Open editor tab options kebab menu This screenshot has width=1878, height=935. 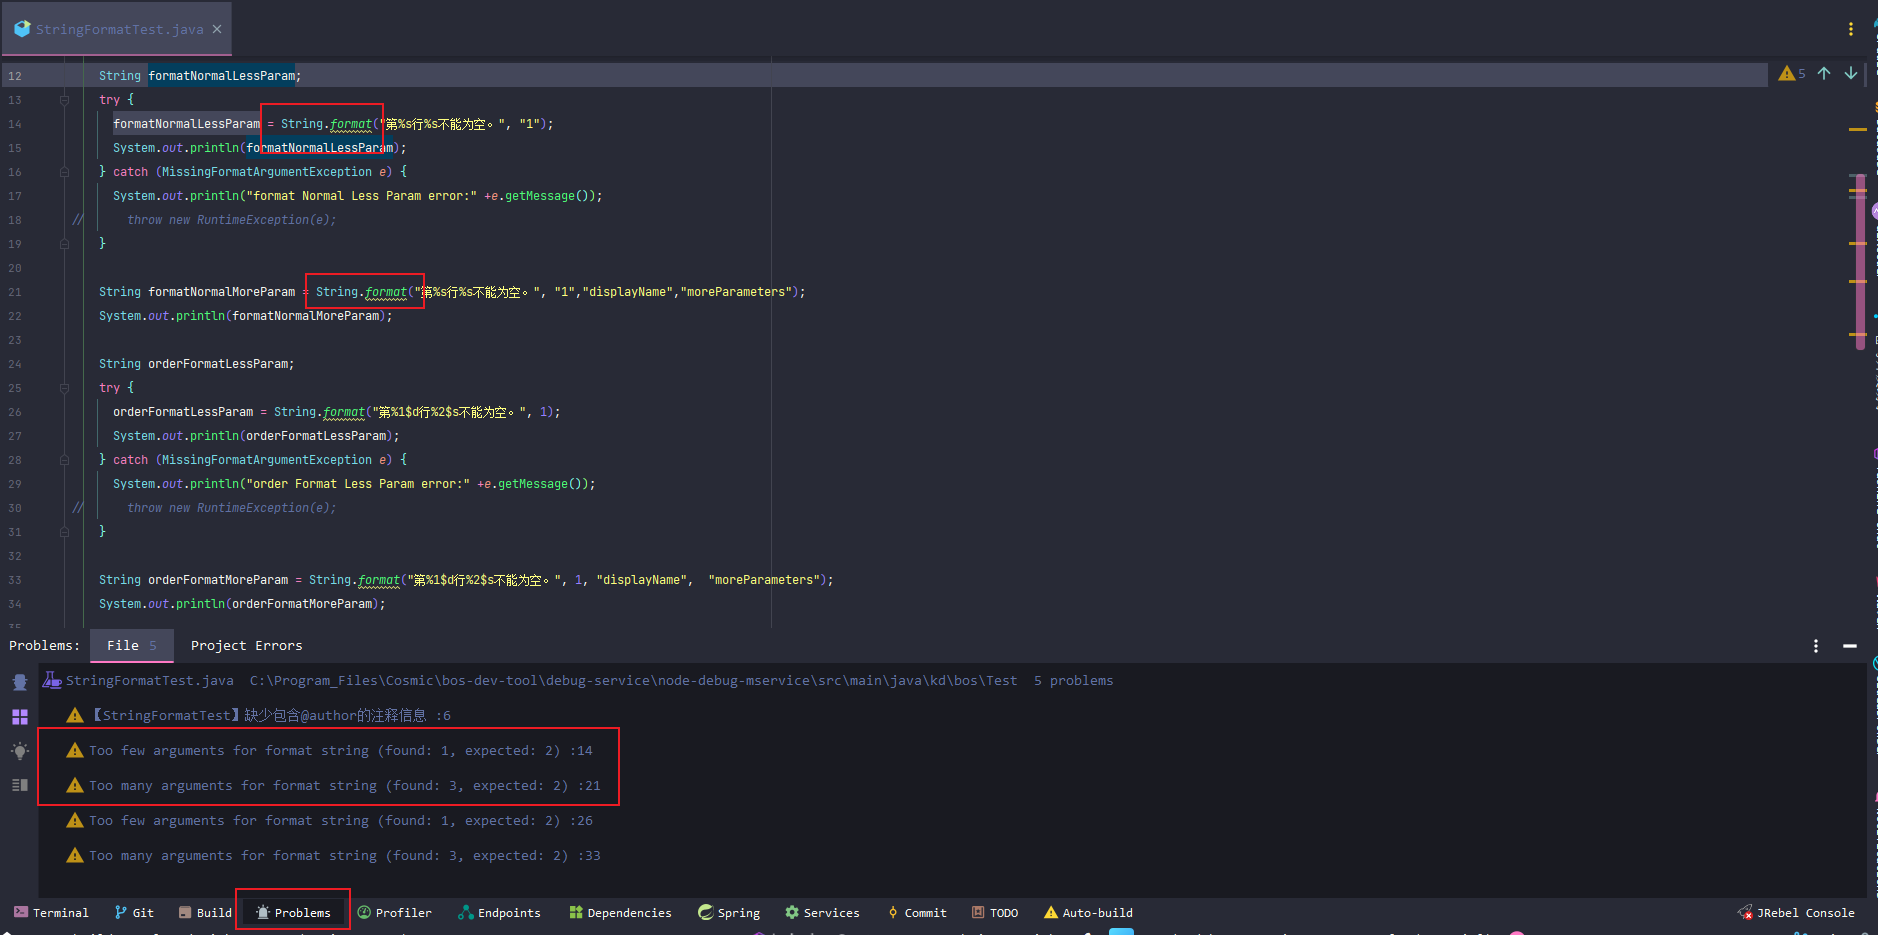coord(1851,29)
